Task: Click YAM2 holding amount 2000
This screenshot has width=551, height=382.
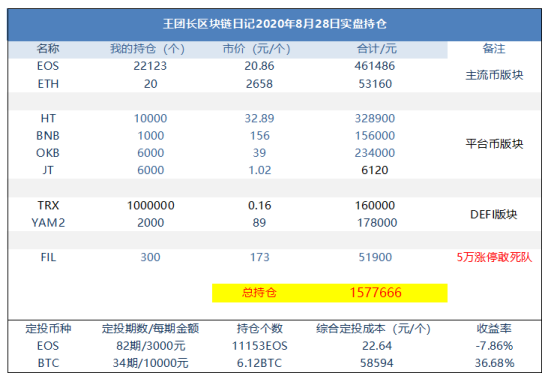Action: point(150,222)
